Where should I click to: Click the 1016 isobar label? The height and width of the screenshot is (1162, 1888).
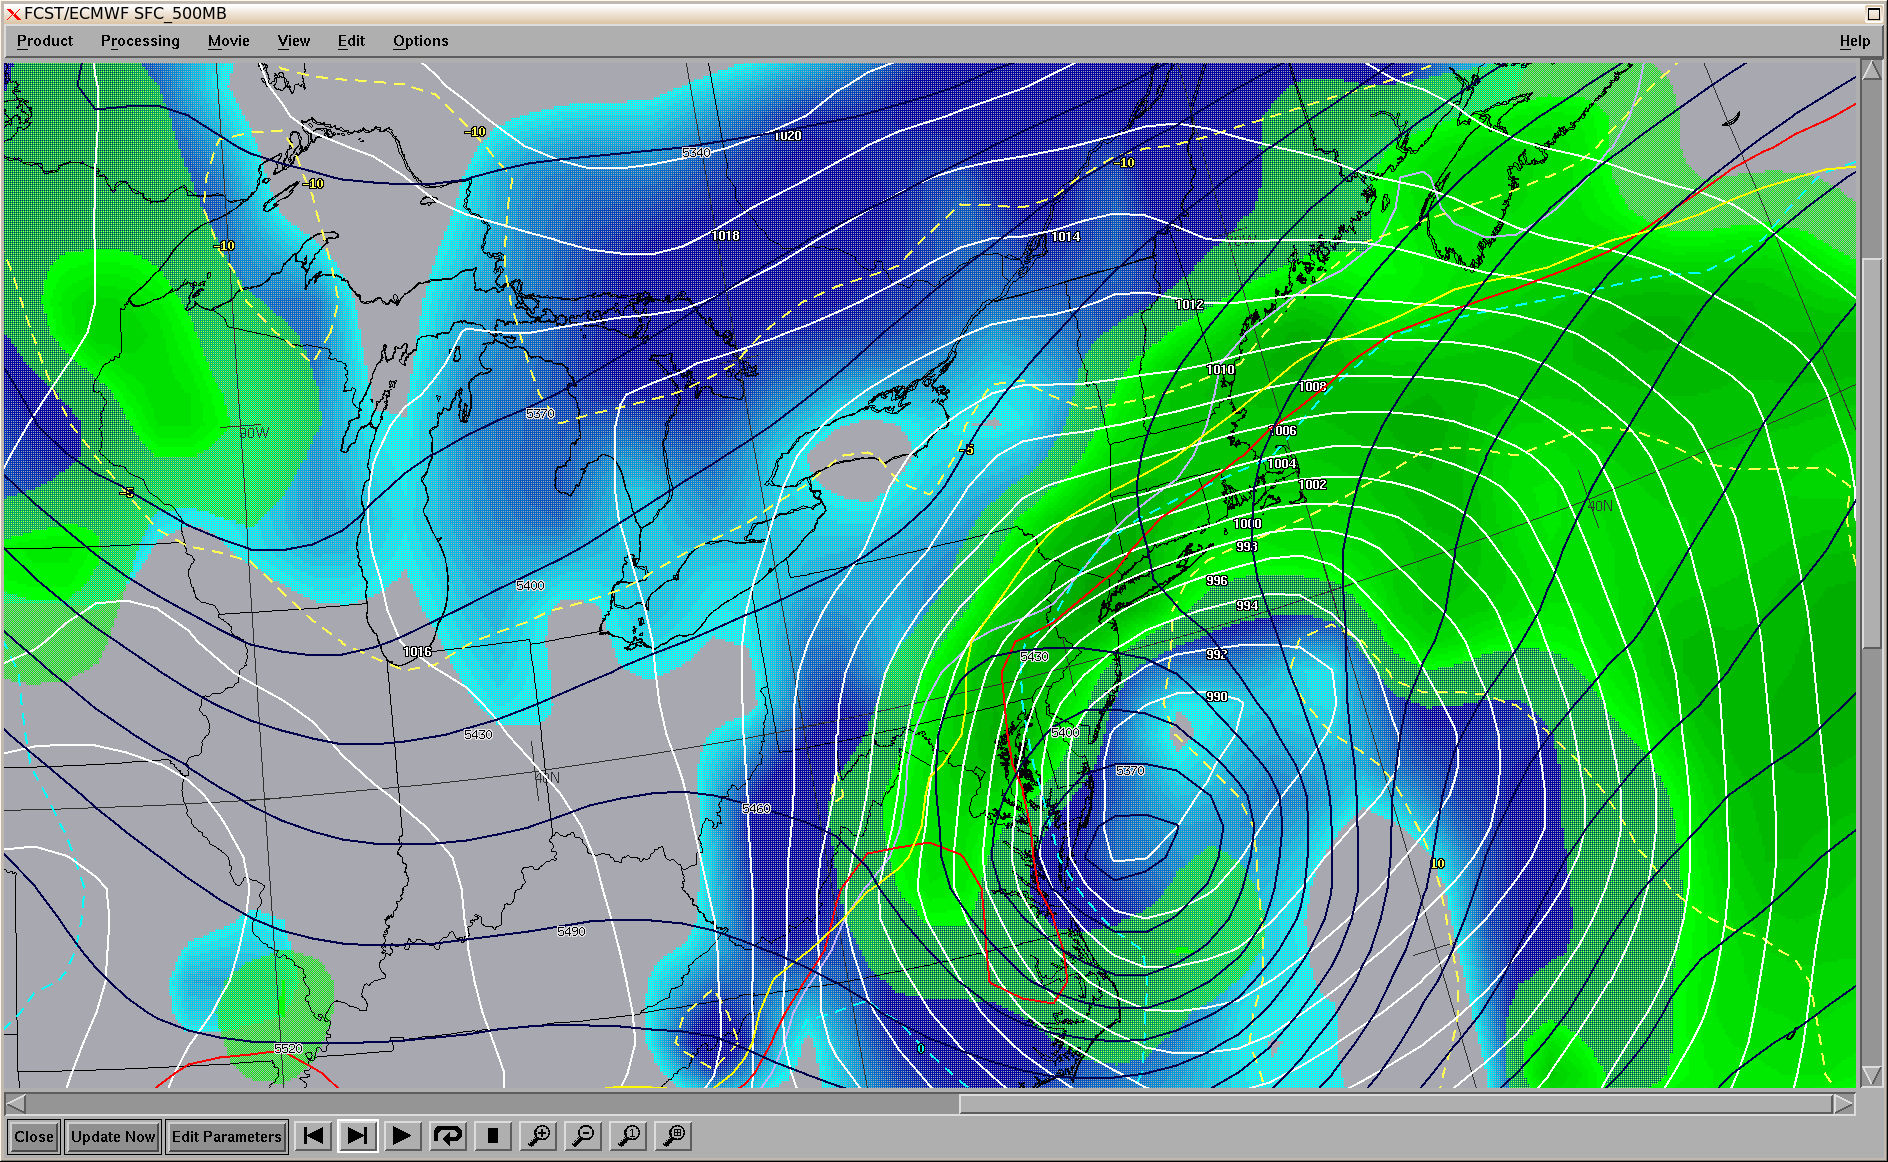pos(417,652)
